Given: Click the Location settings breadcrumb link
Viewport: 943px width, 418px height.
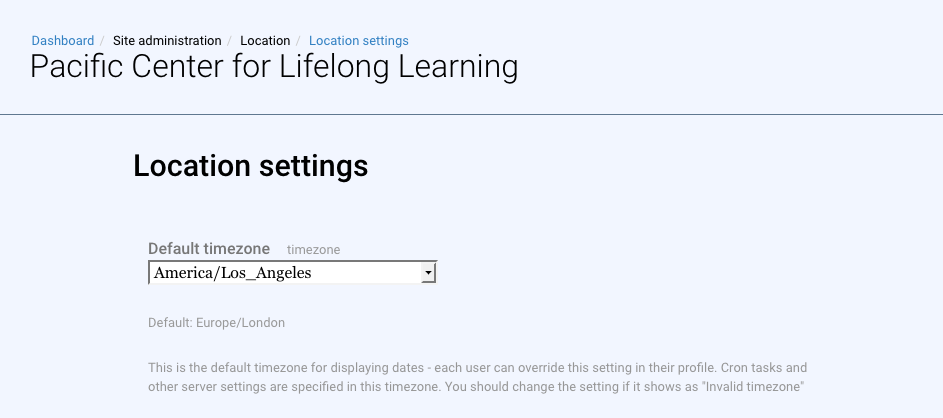Looking at the screenshot, I should [x=358, y=41].
